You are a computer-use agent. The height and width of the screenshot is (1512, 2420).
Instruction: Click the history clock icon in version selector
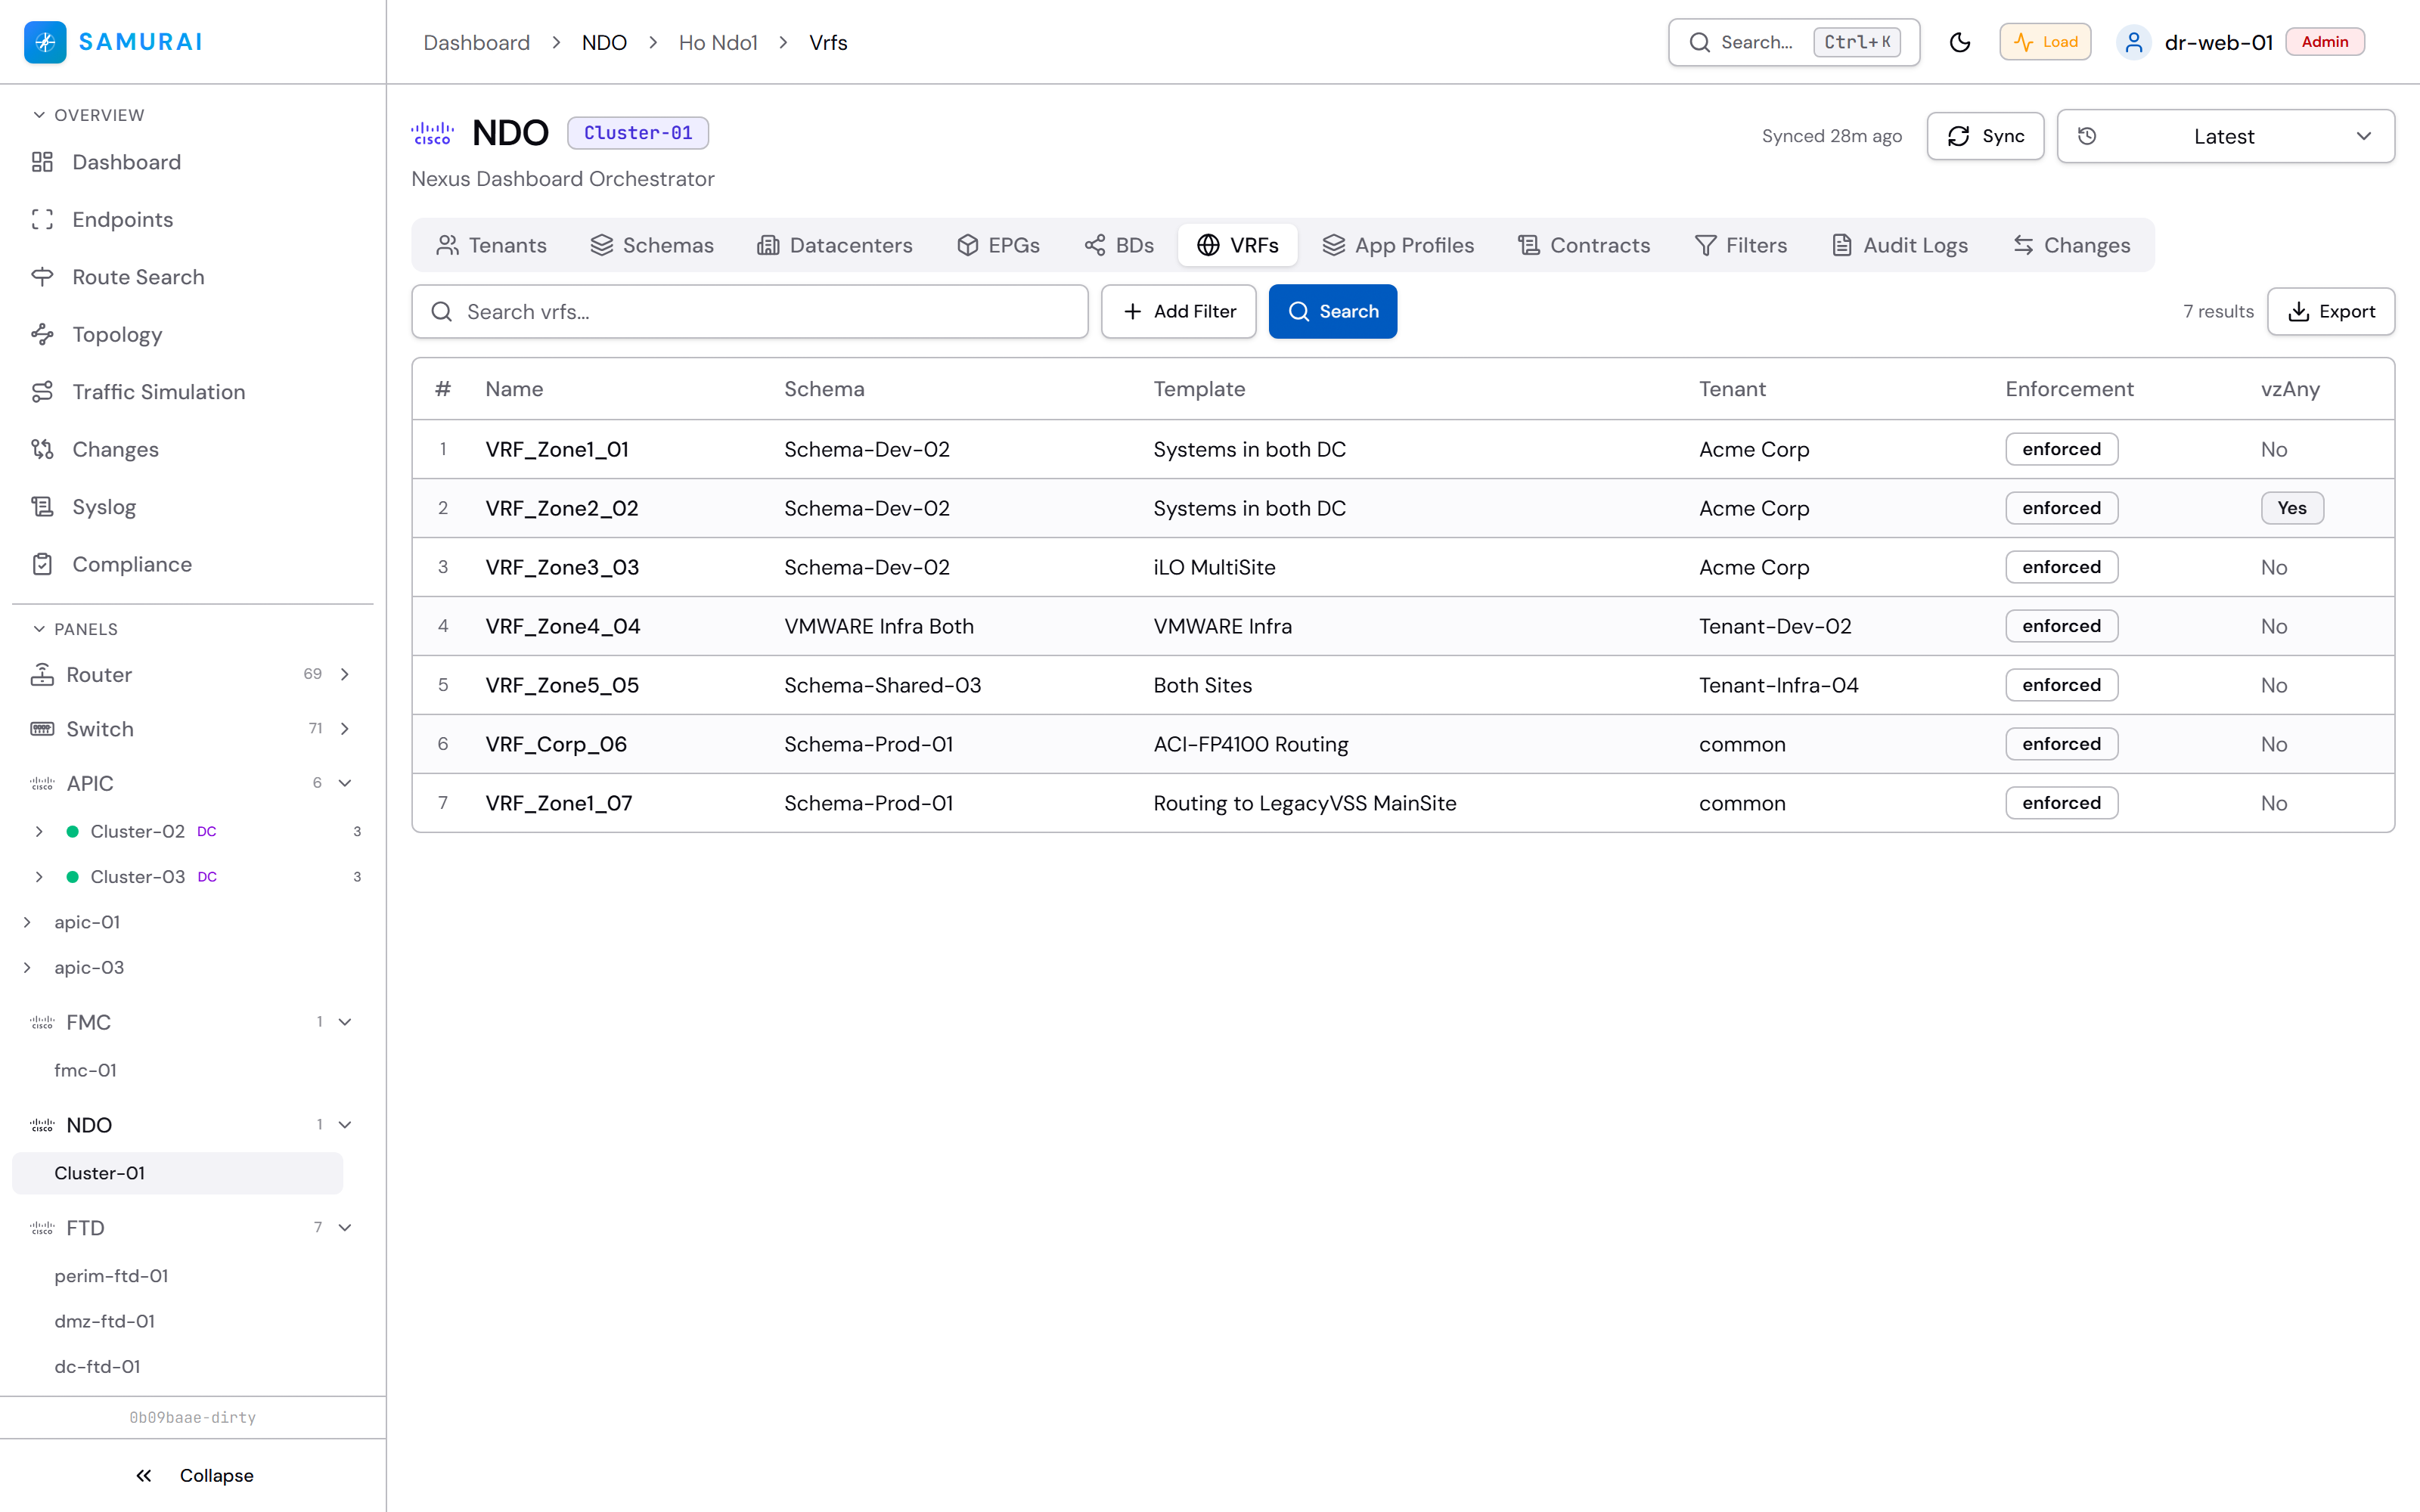tap(2087, 136)
